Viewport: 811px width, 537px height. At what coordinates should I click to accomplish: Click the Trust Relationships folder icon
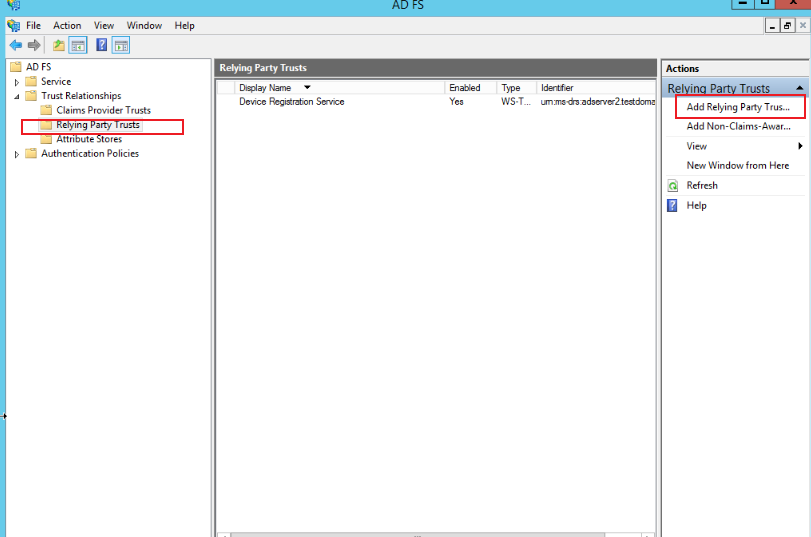click(31, 96)
